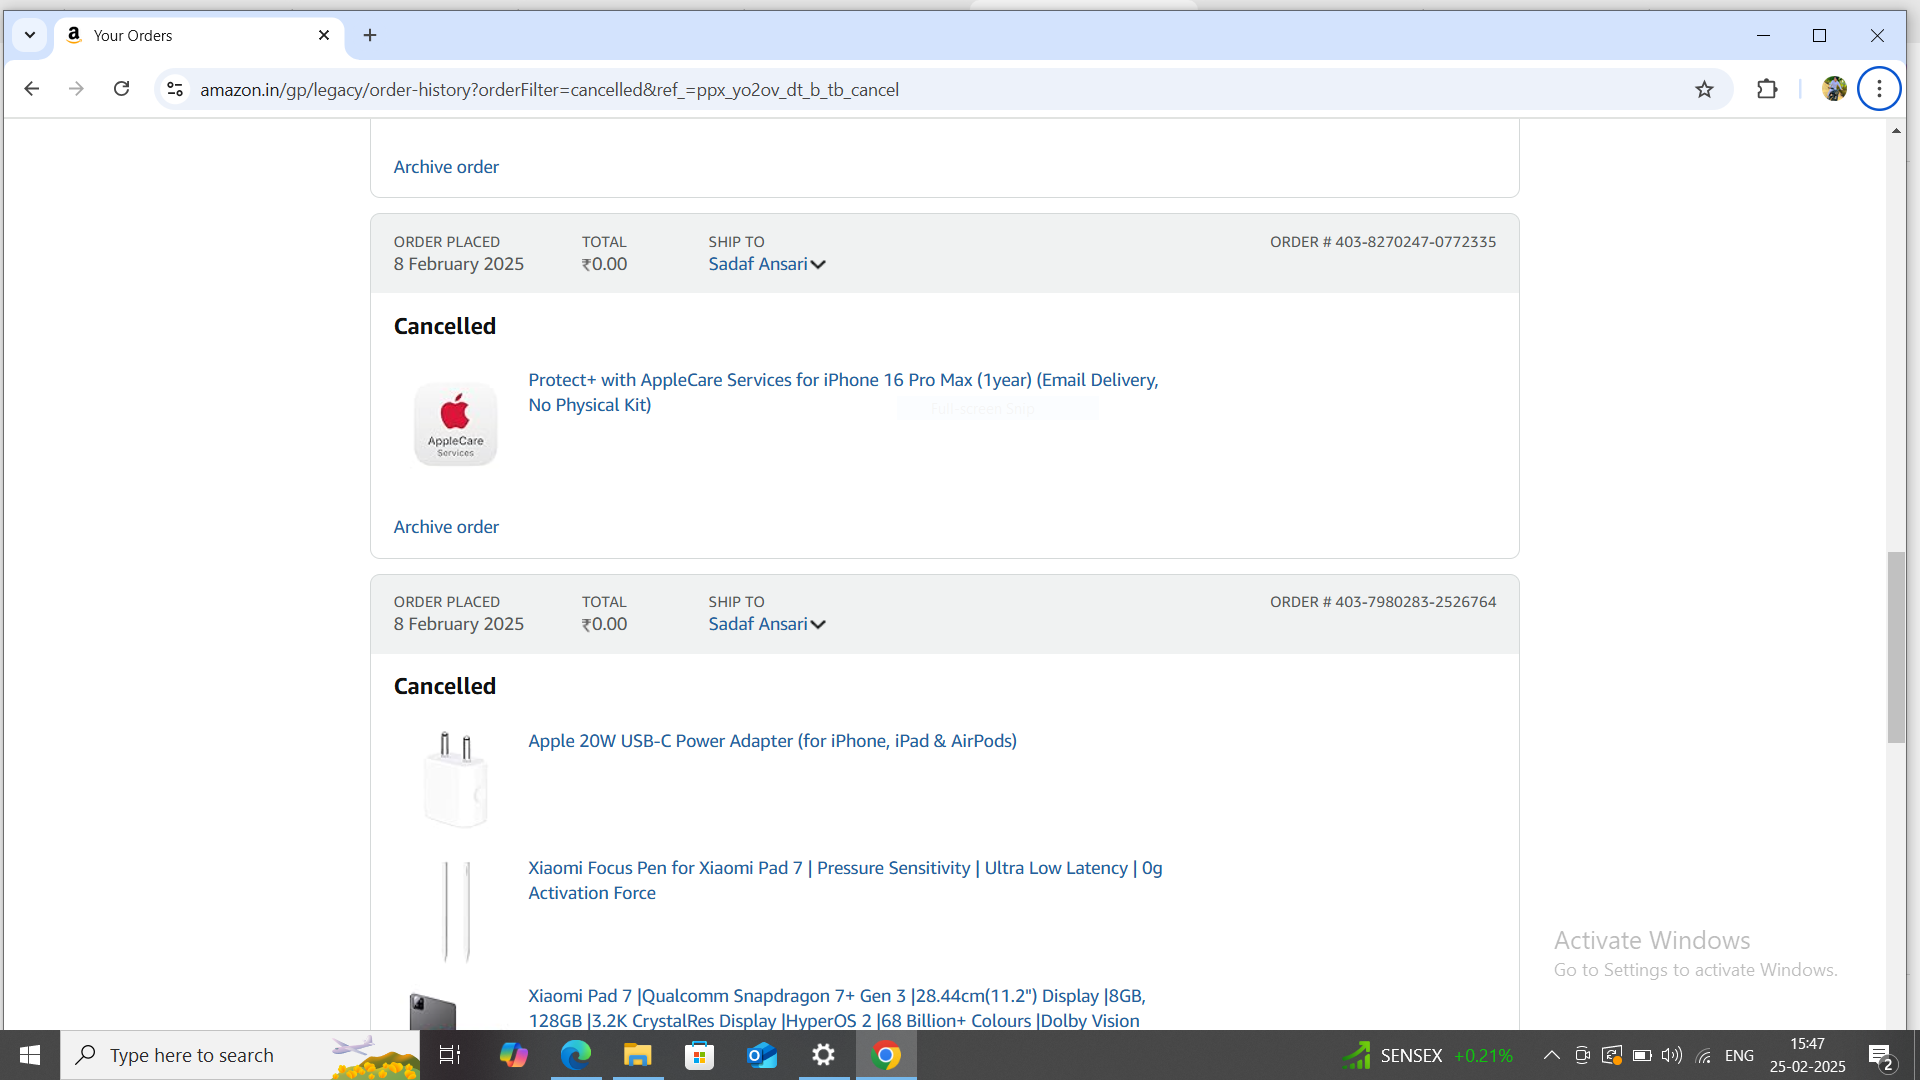Click the Apple power adapter thumbnail
This screenshot has height=1080, width=1920.
(x=455, y=778)
